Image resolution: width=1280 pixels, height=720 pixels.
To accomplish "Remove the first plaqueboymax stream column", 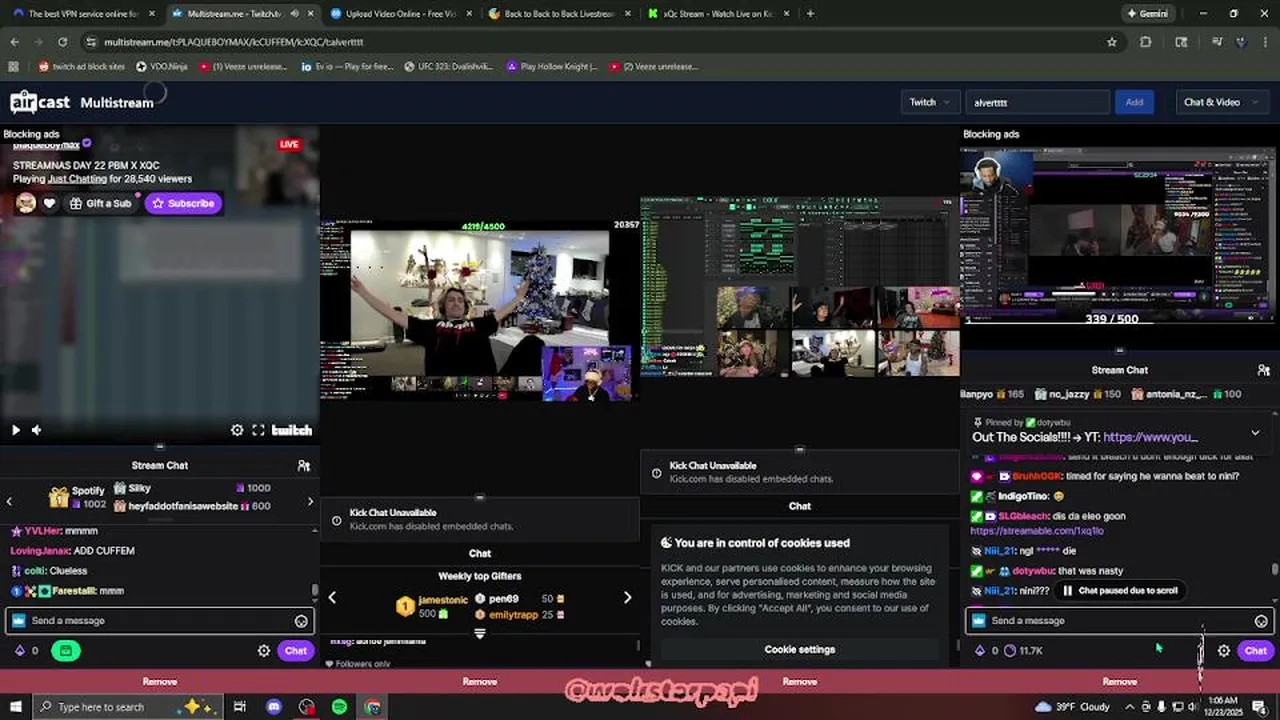I will (160, 681).
